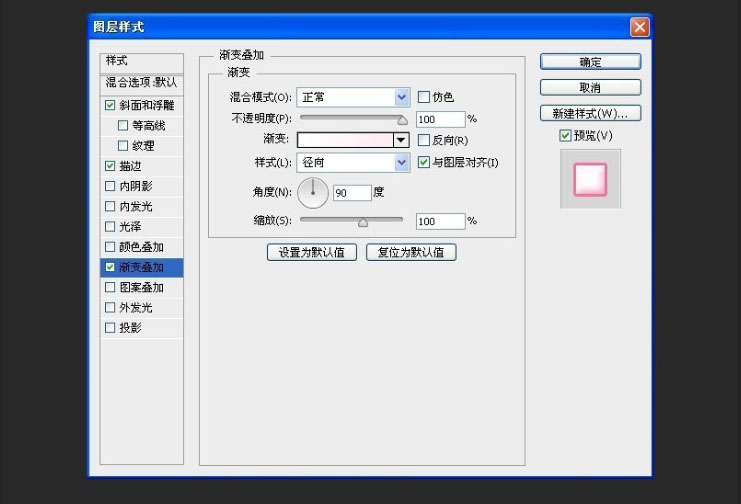
Task: Enable the 图案叠加 checkbox
Action: point(110,287)
